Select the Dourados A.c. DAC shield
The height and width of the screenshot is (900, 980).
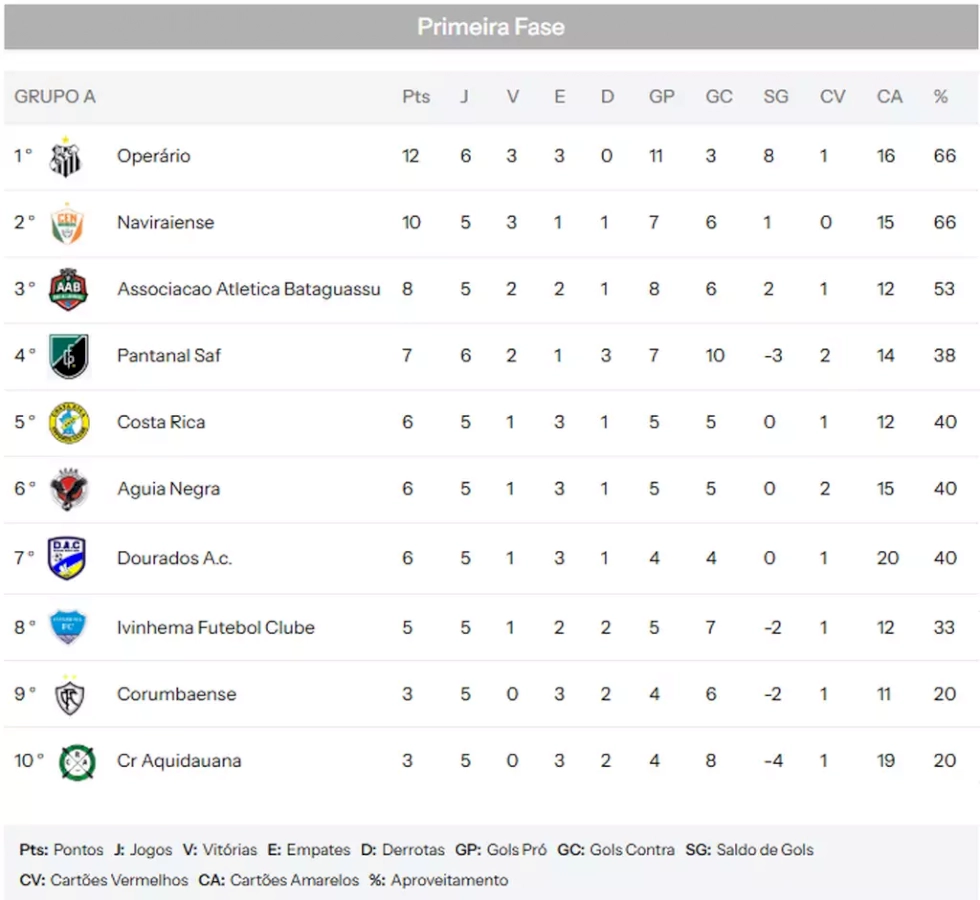(x=67, y=558)
